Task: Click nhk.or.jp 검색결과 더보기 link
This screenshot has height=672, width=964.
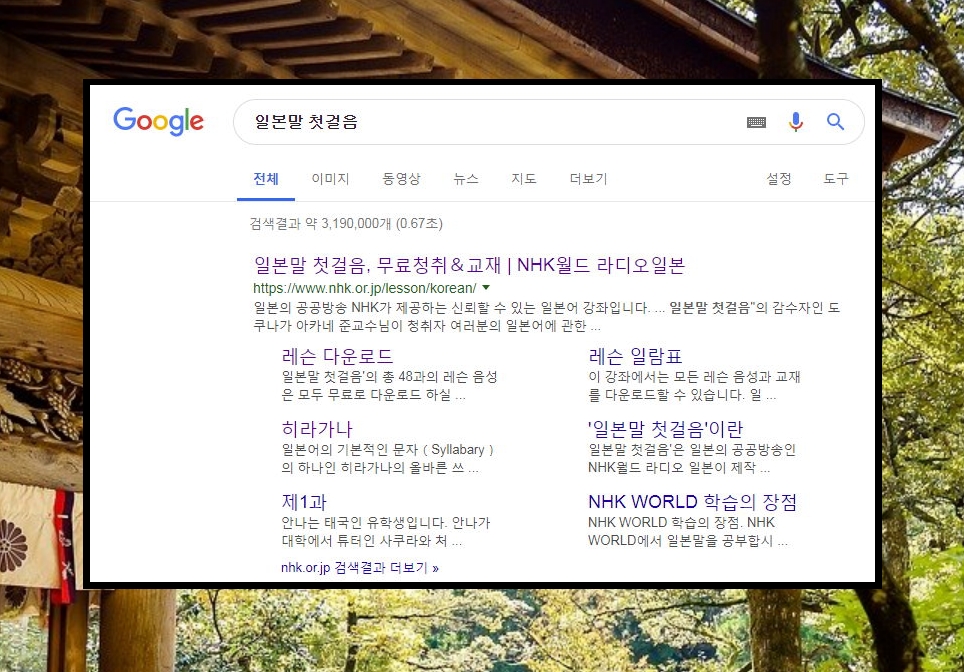Action: tap(360, 567)
